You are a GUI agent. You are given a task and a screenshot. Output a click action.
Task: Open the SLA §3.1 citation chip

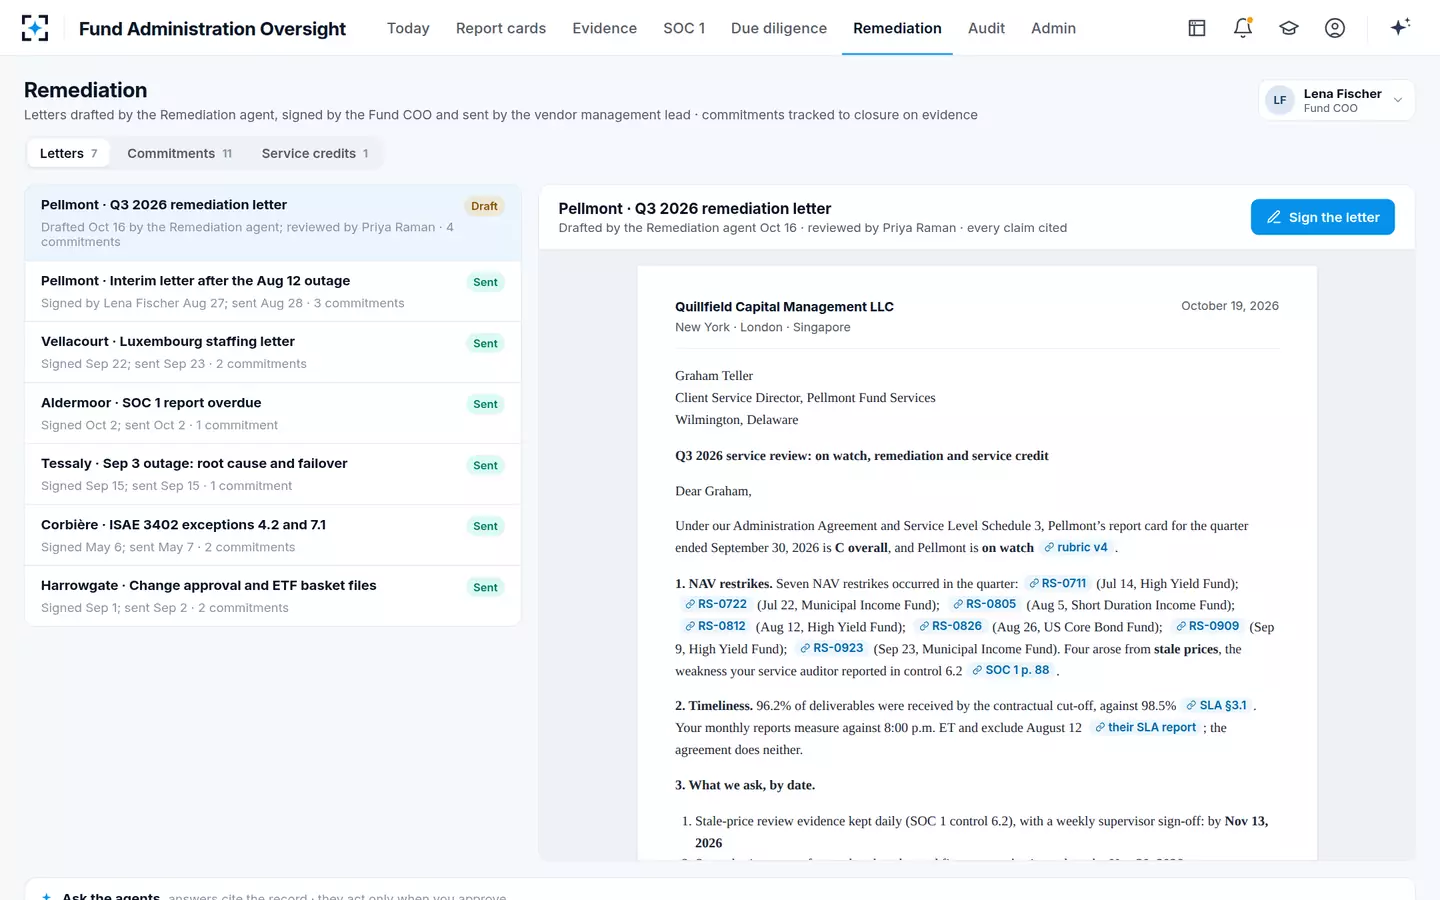point(1217,705)
